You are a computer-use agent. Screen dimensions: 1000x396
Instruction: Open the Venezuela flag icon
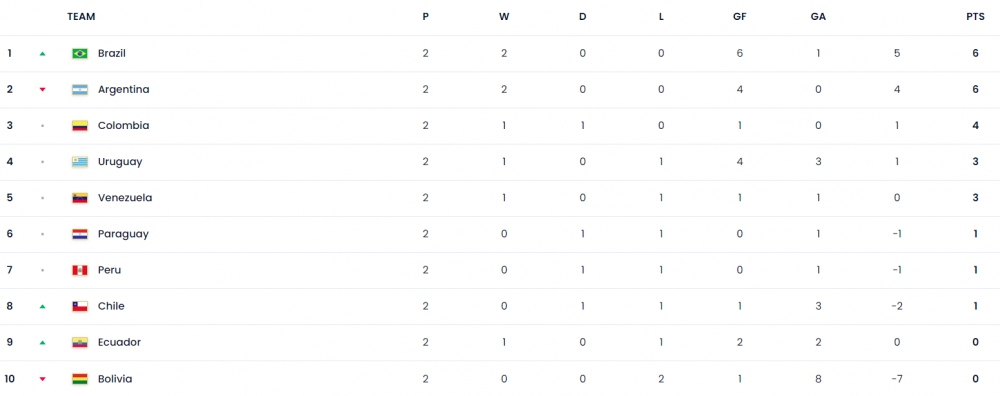click(80, 198)
